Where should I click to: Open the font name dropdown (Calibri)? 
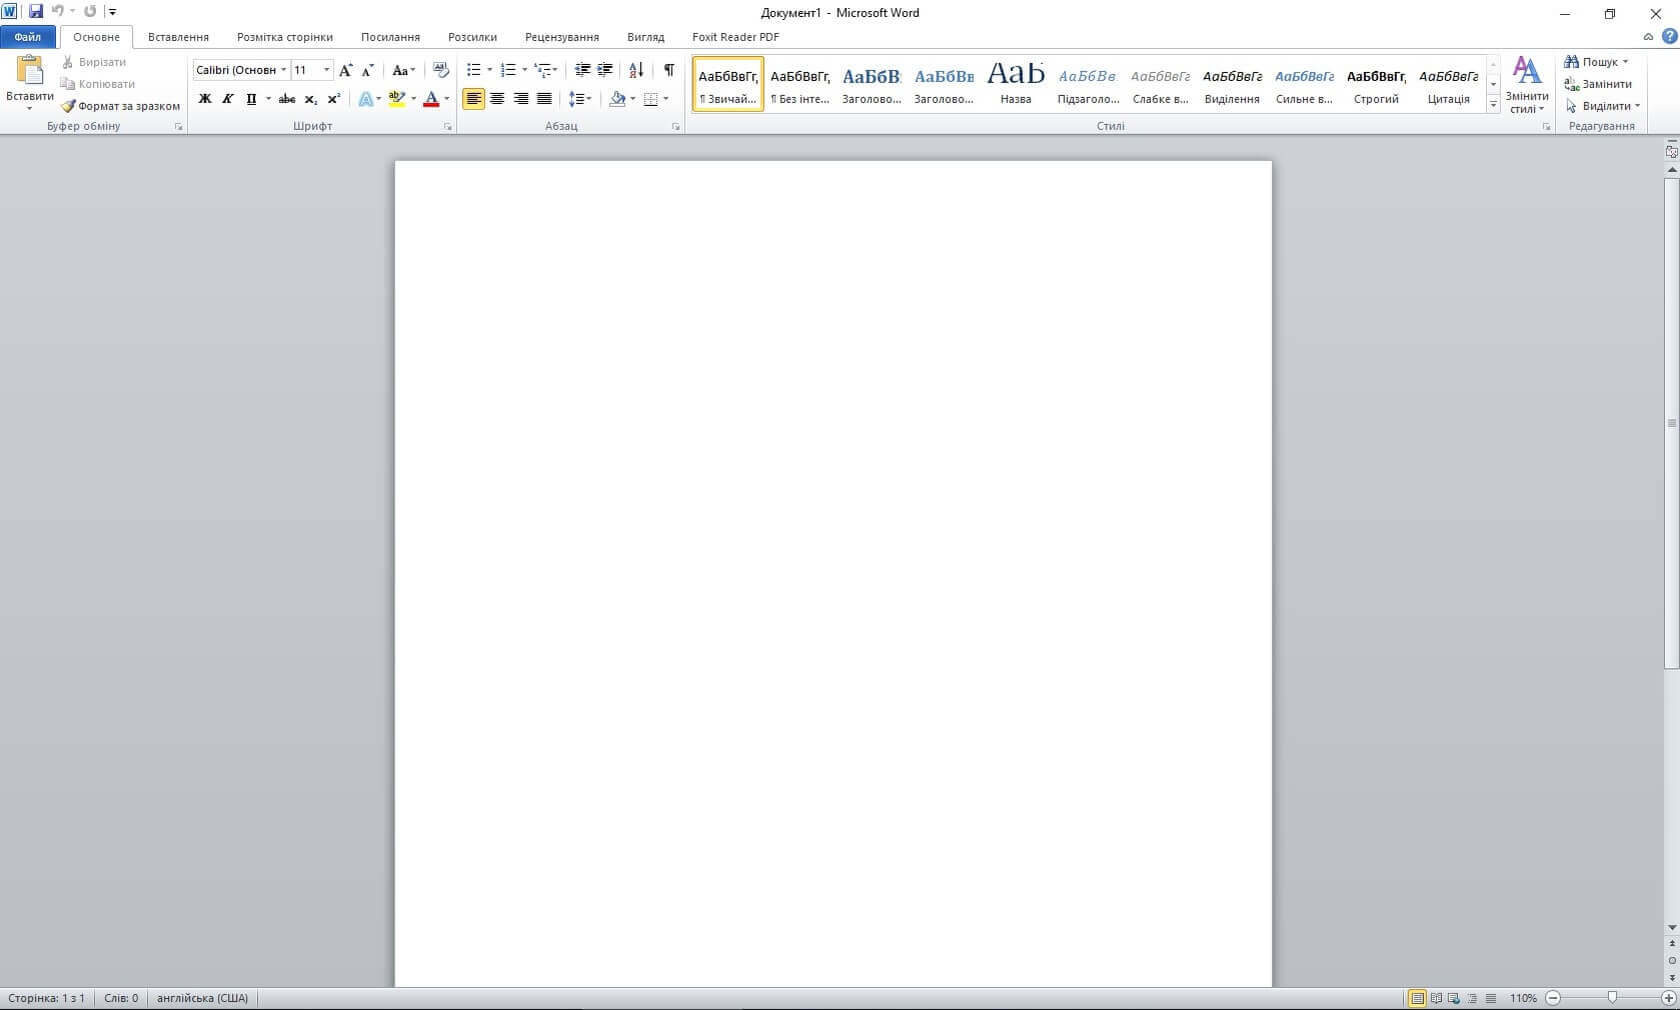284,70
